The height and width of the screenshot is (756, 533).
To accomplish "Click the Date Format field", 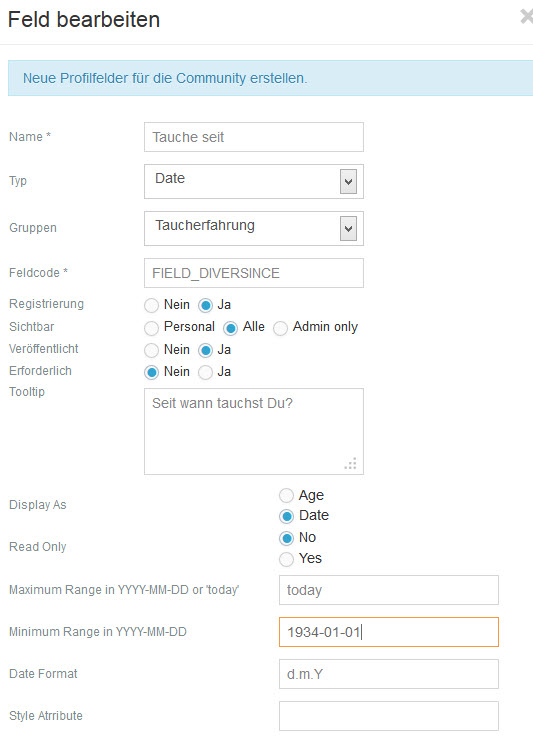I will [389, 674].
